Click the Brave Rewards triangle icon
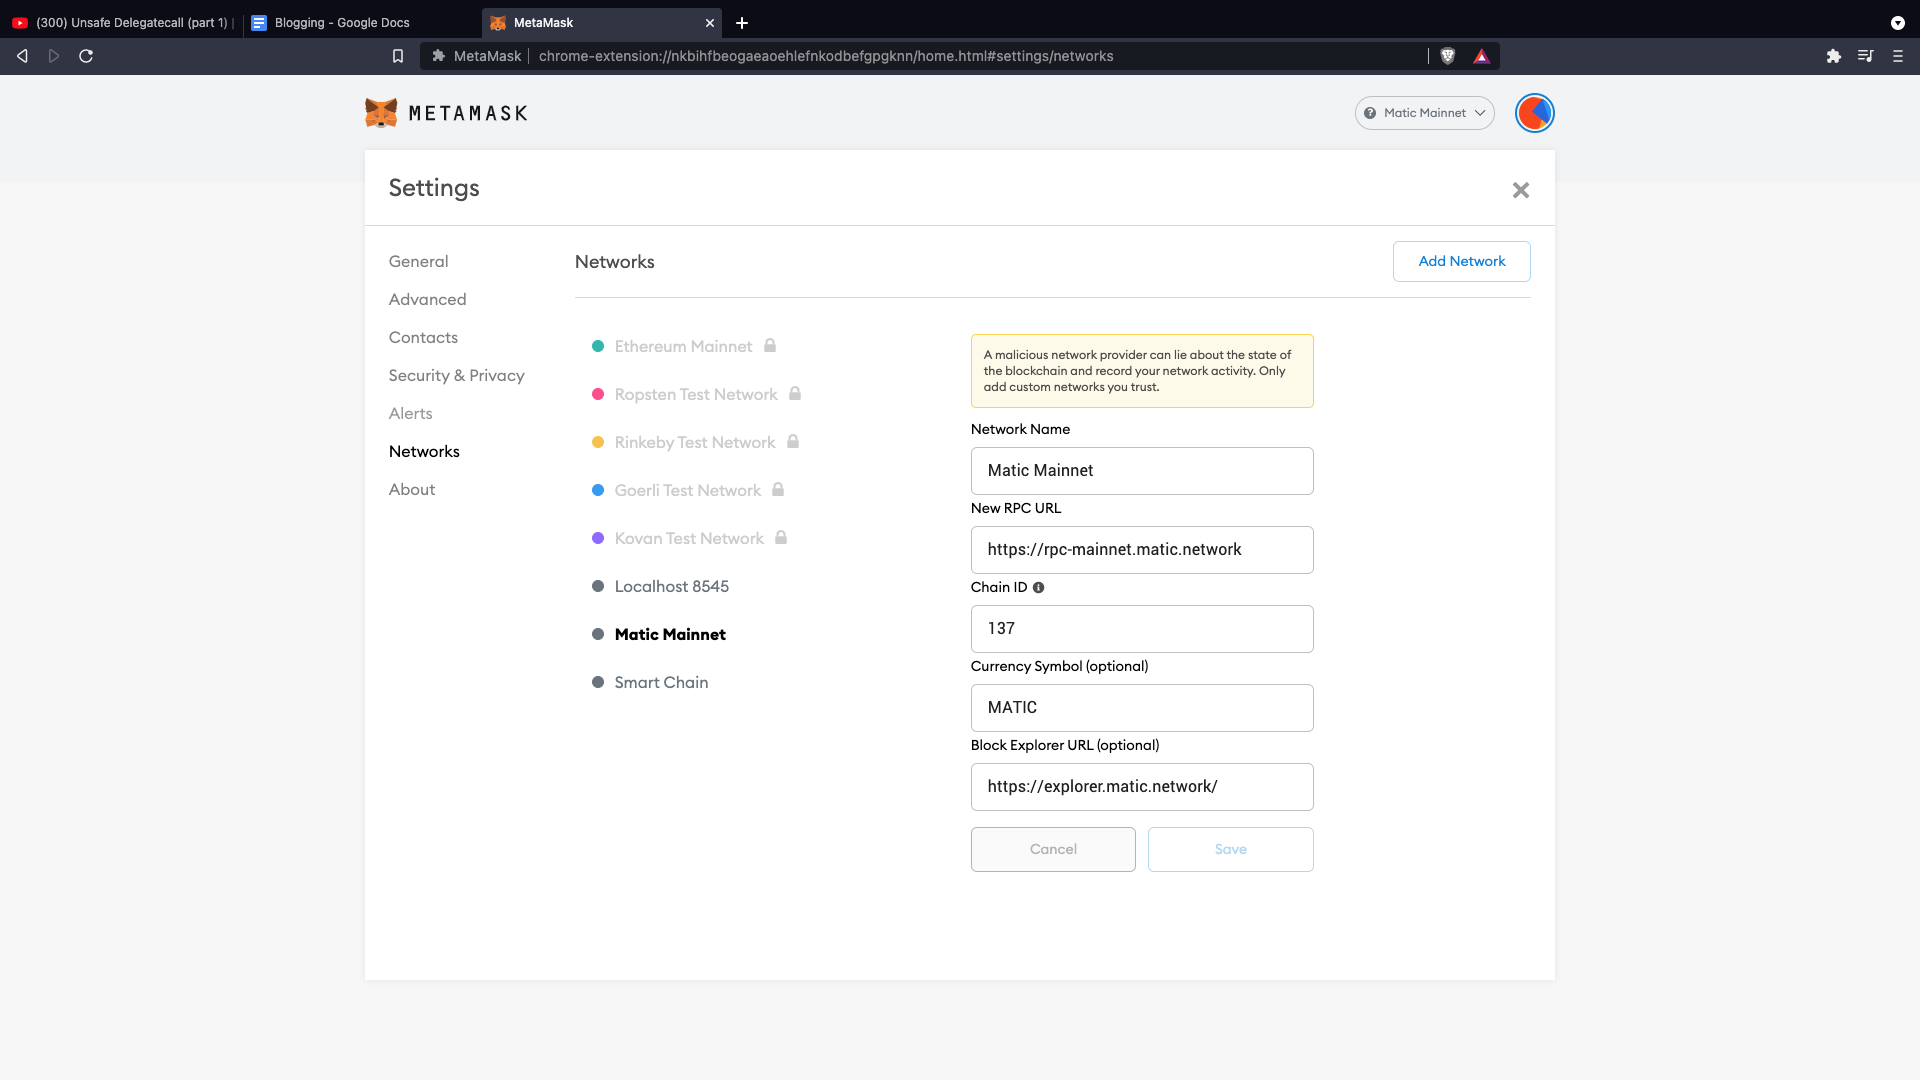 coord(1482,56)
